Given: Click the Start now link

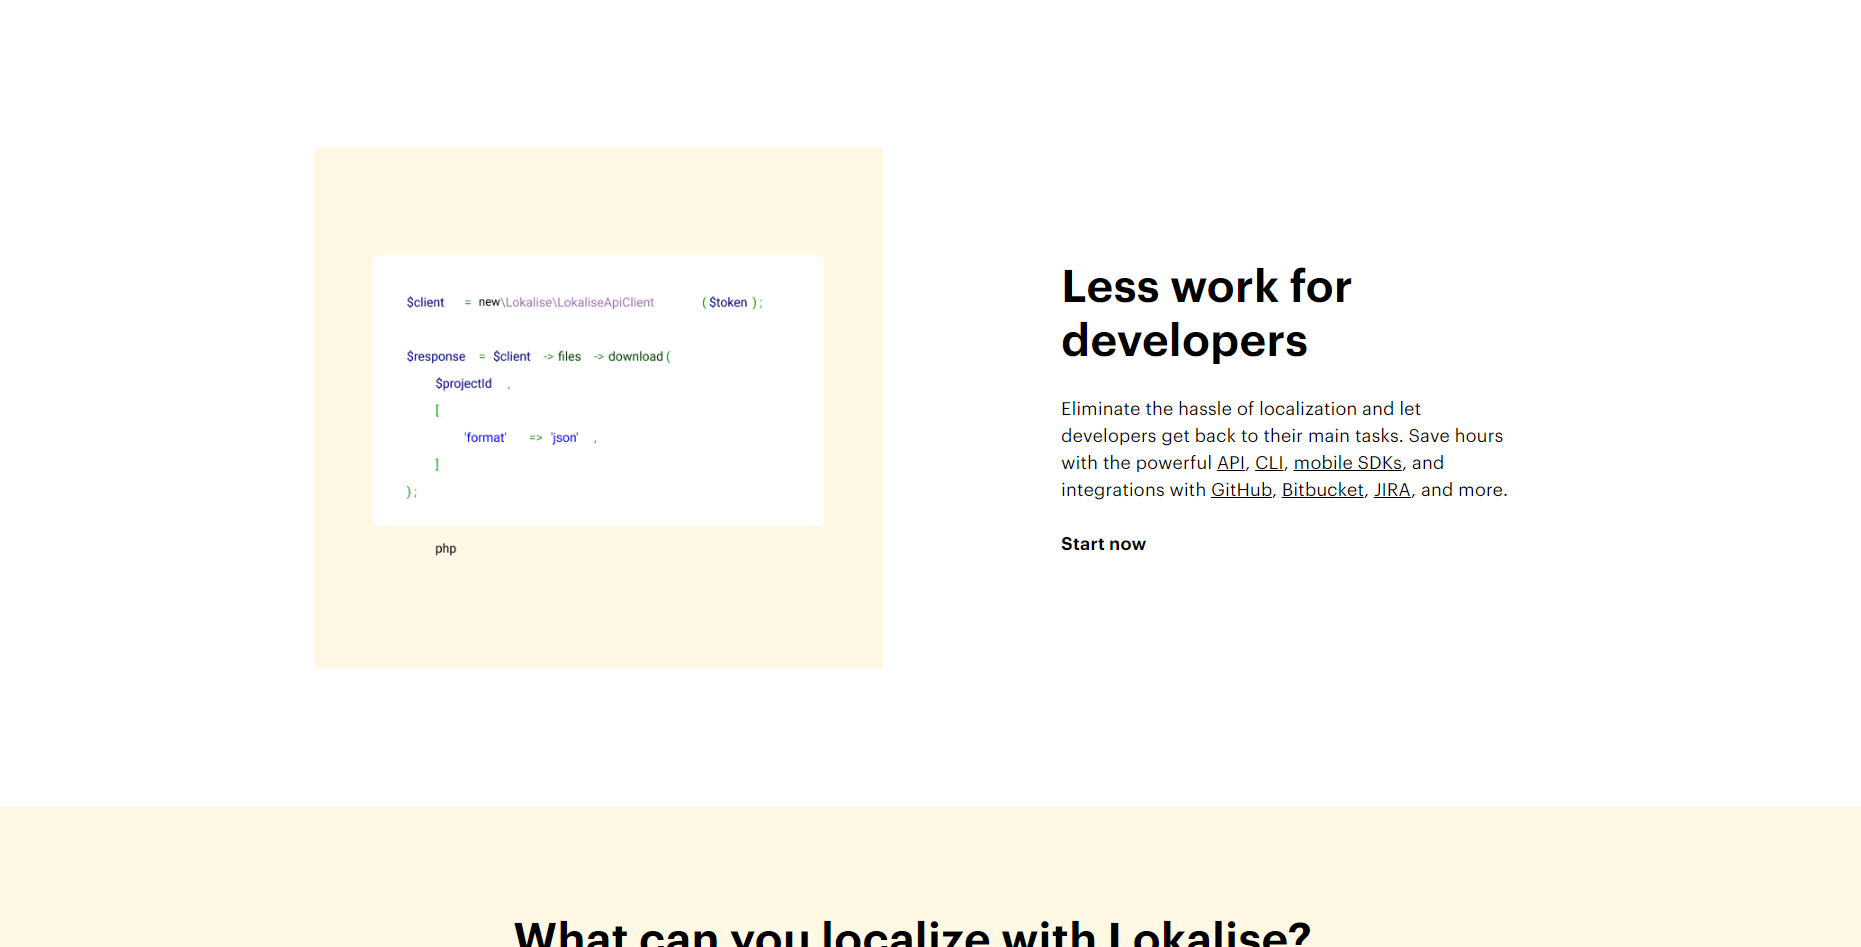Looking at the screenshot, I should [1103, 544].
